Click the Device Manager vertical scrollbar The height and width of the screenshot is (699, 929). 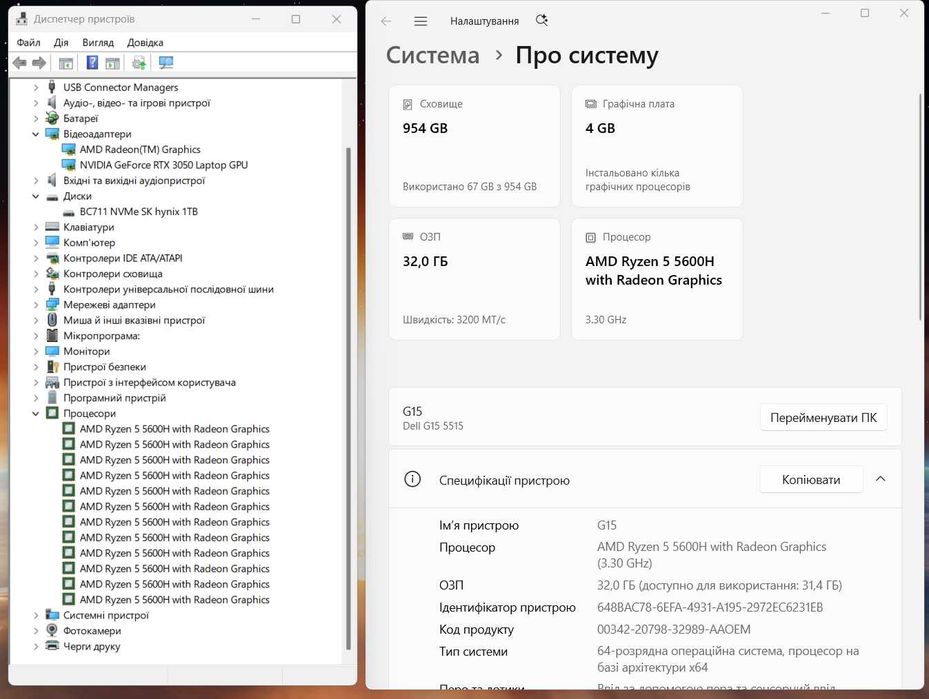tap(348, 397)
